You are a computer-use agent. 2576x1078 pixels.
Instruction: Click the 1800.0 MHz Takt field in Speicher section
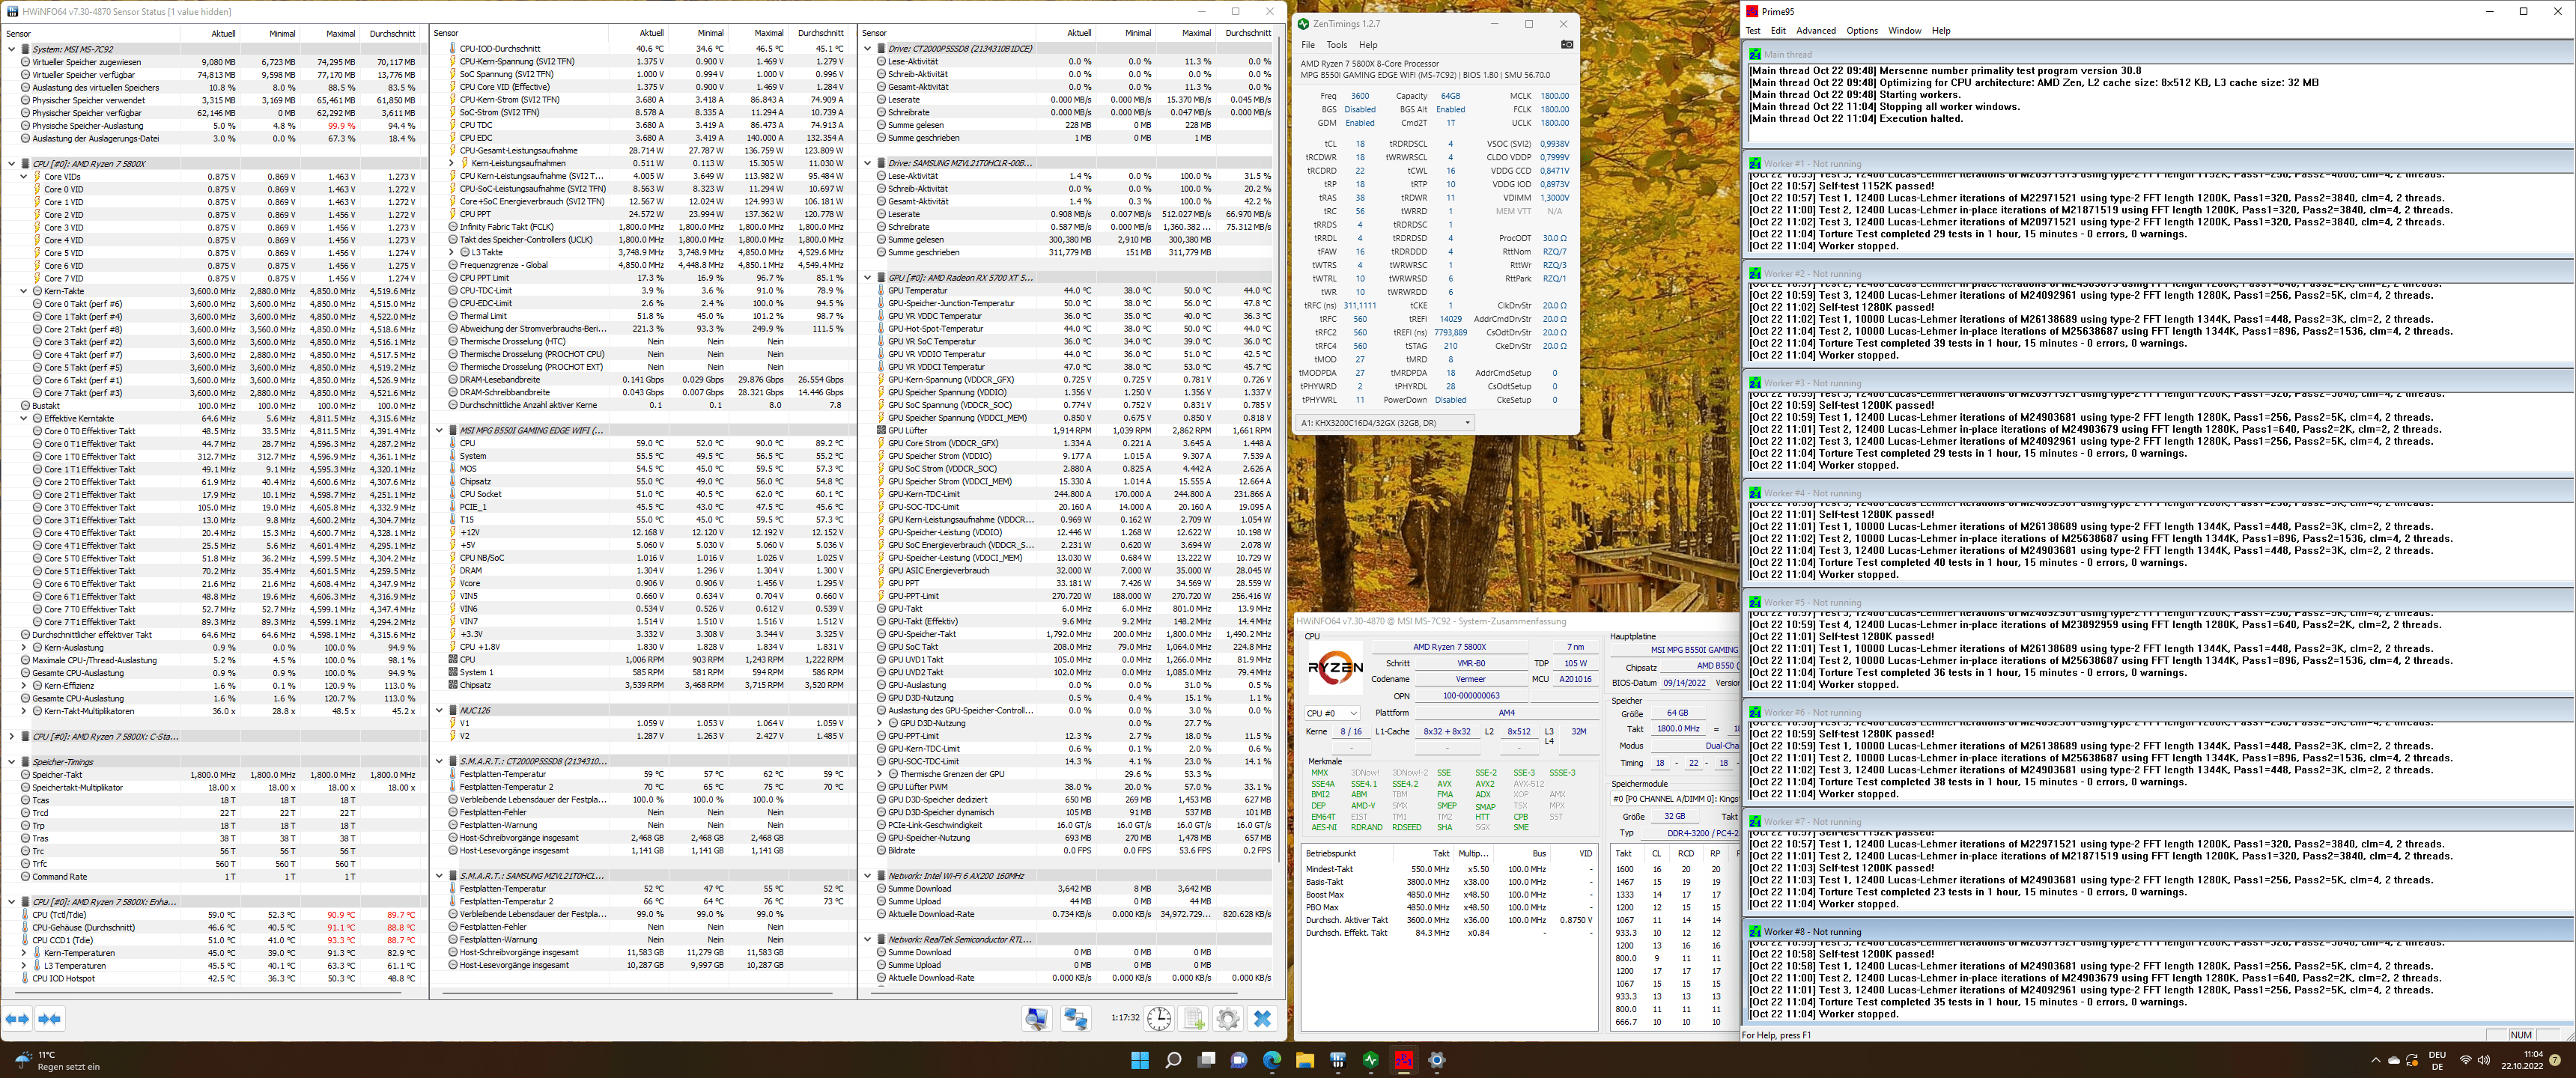[x=1678, y=729]
